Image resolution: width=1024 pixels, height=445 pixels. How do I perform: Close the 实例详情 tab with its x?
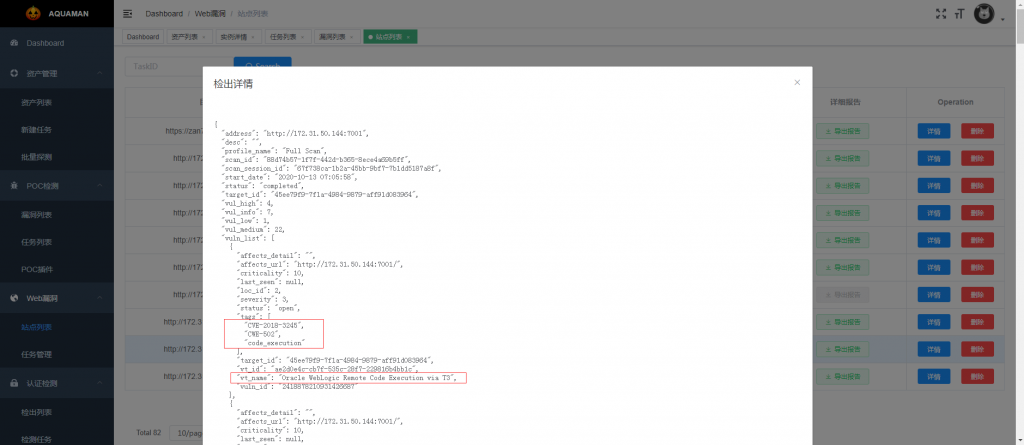pos(253,37)
